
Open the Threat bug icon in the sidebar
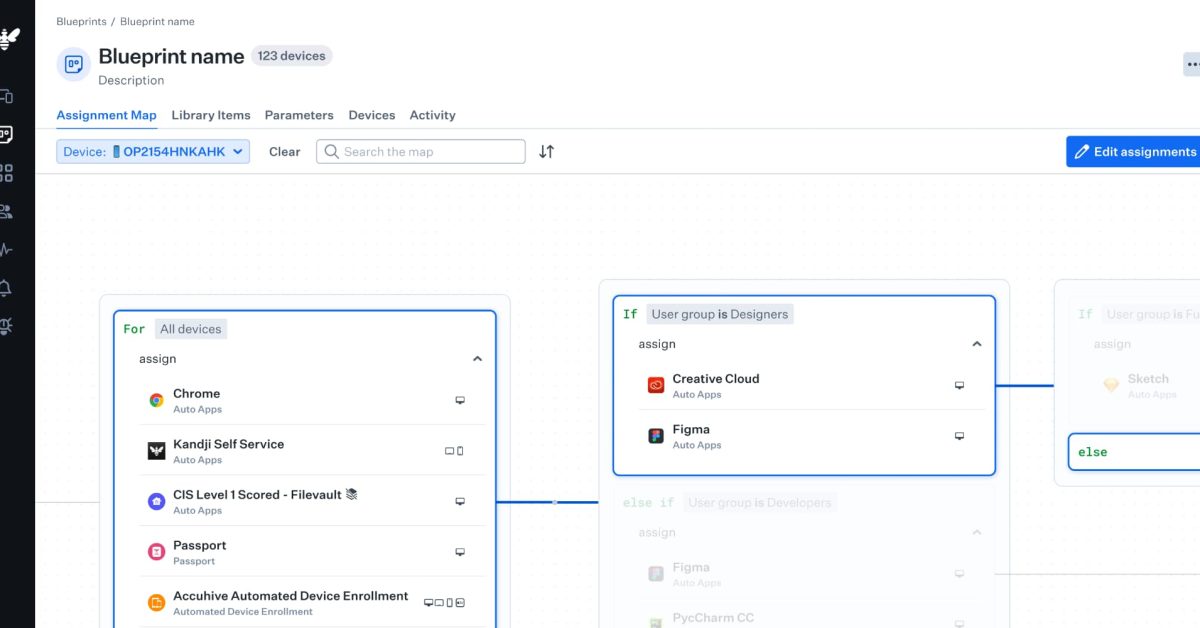[x=5, y=326]
